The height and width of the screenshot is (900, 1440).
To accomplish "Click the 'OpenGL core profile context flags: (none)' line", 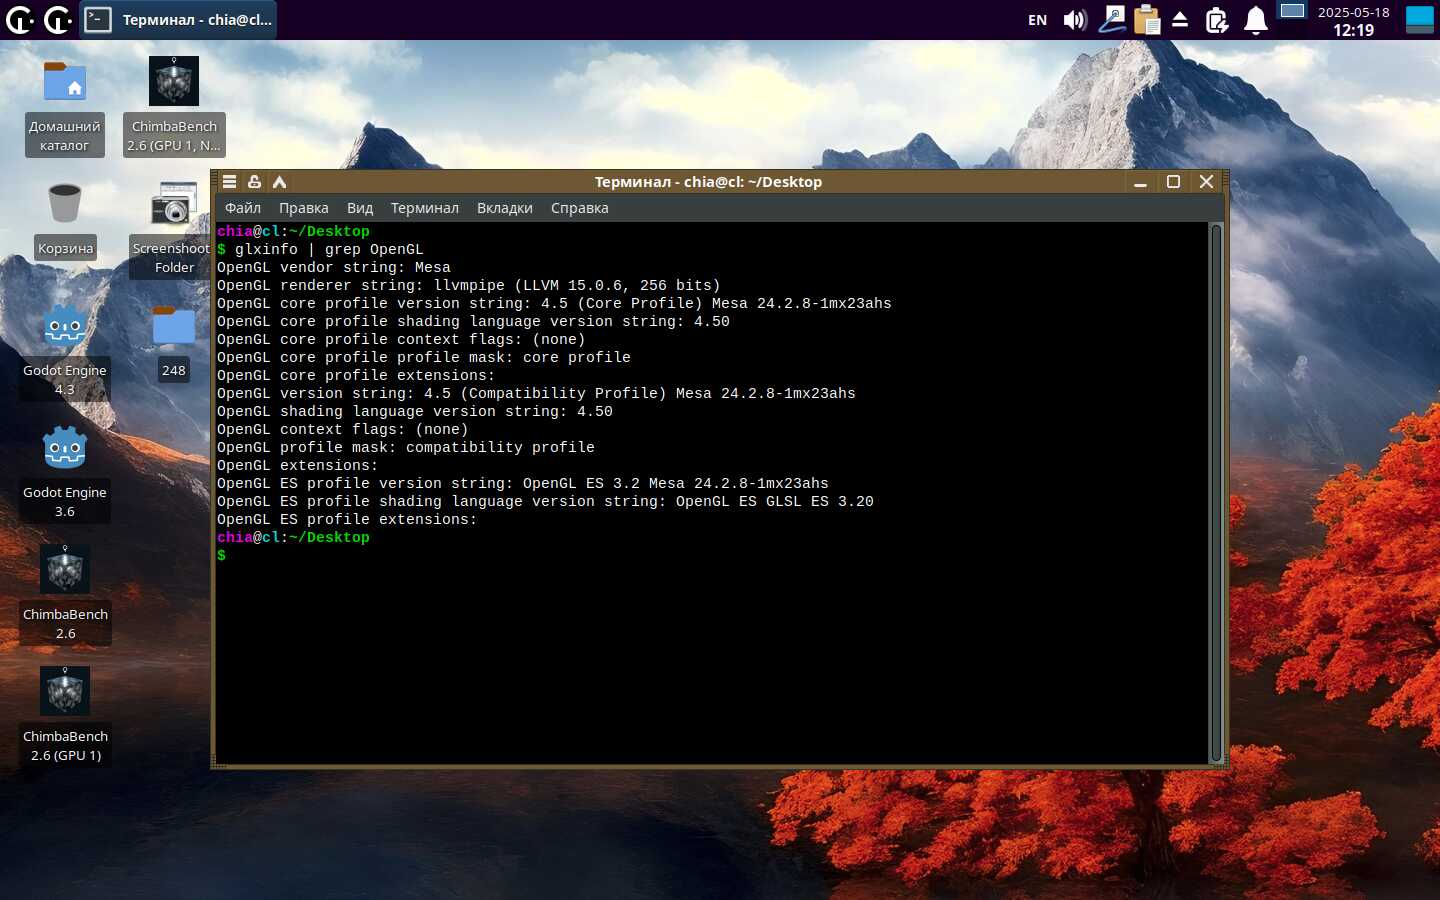I will (401, 340).
